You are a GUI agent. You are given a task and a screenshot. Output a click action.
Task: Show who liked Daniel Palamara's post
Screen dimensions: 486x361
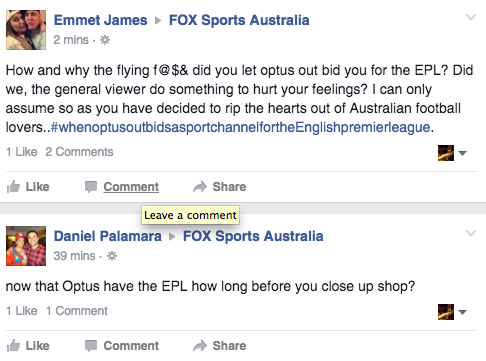22,311
